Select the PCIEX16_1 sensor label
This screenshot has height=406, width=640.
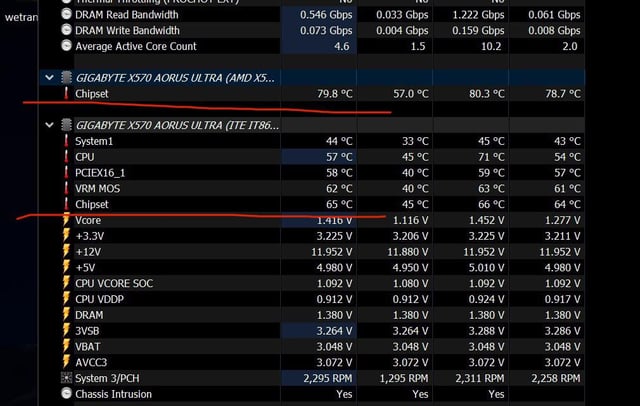pyautogui.click(x=100, y=173)
